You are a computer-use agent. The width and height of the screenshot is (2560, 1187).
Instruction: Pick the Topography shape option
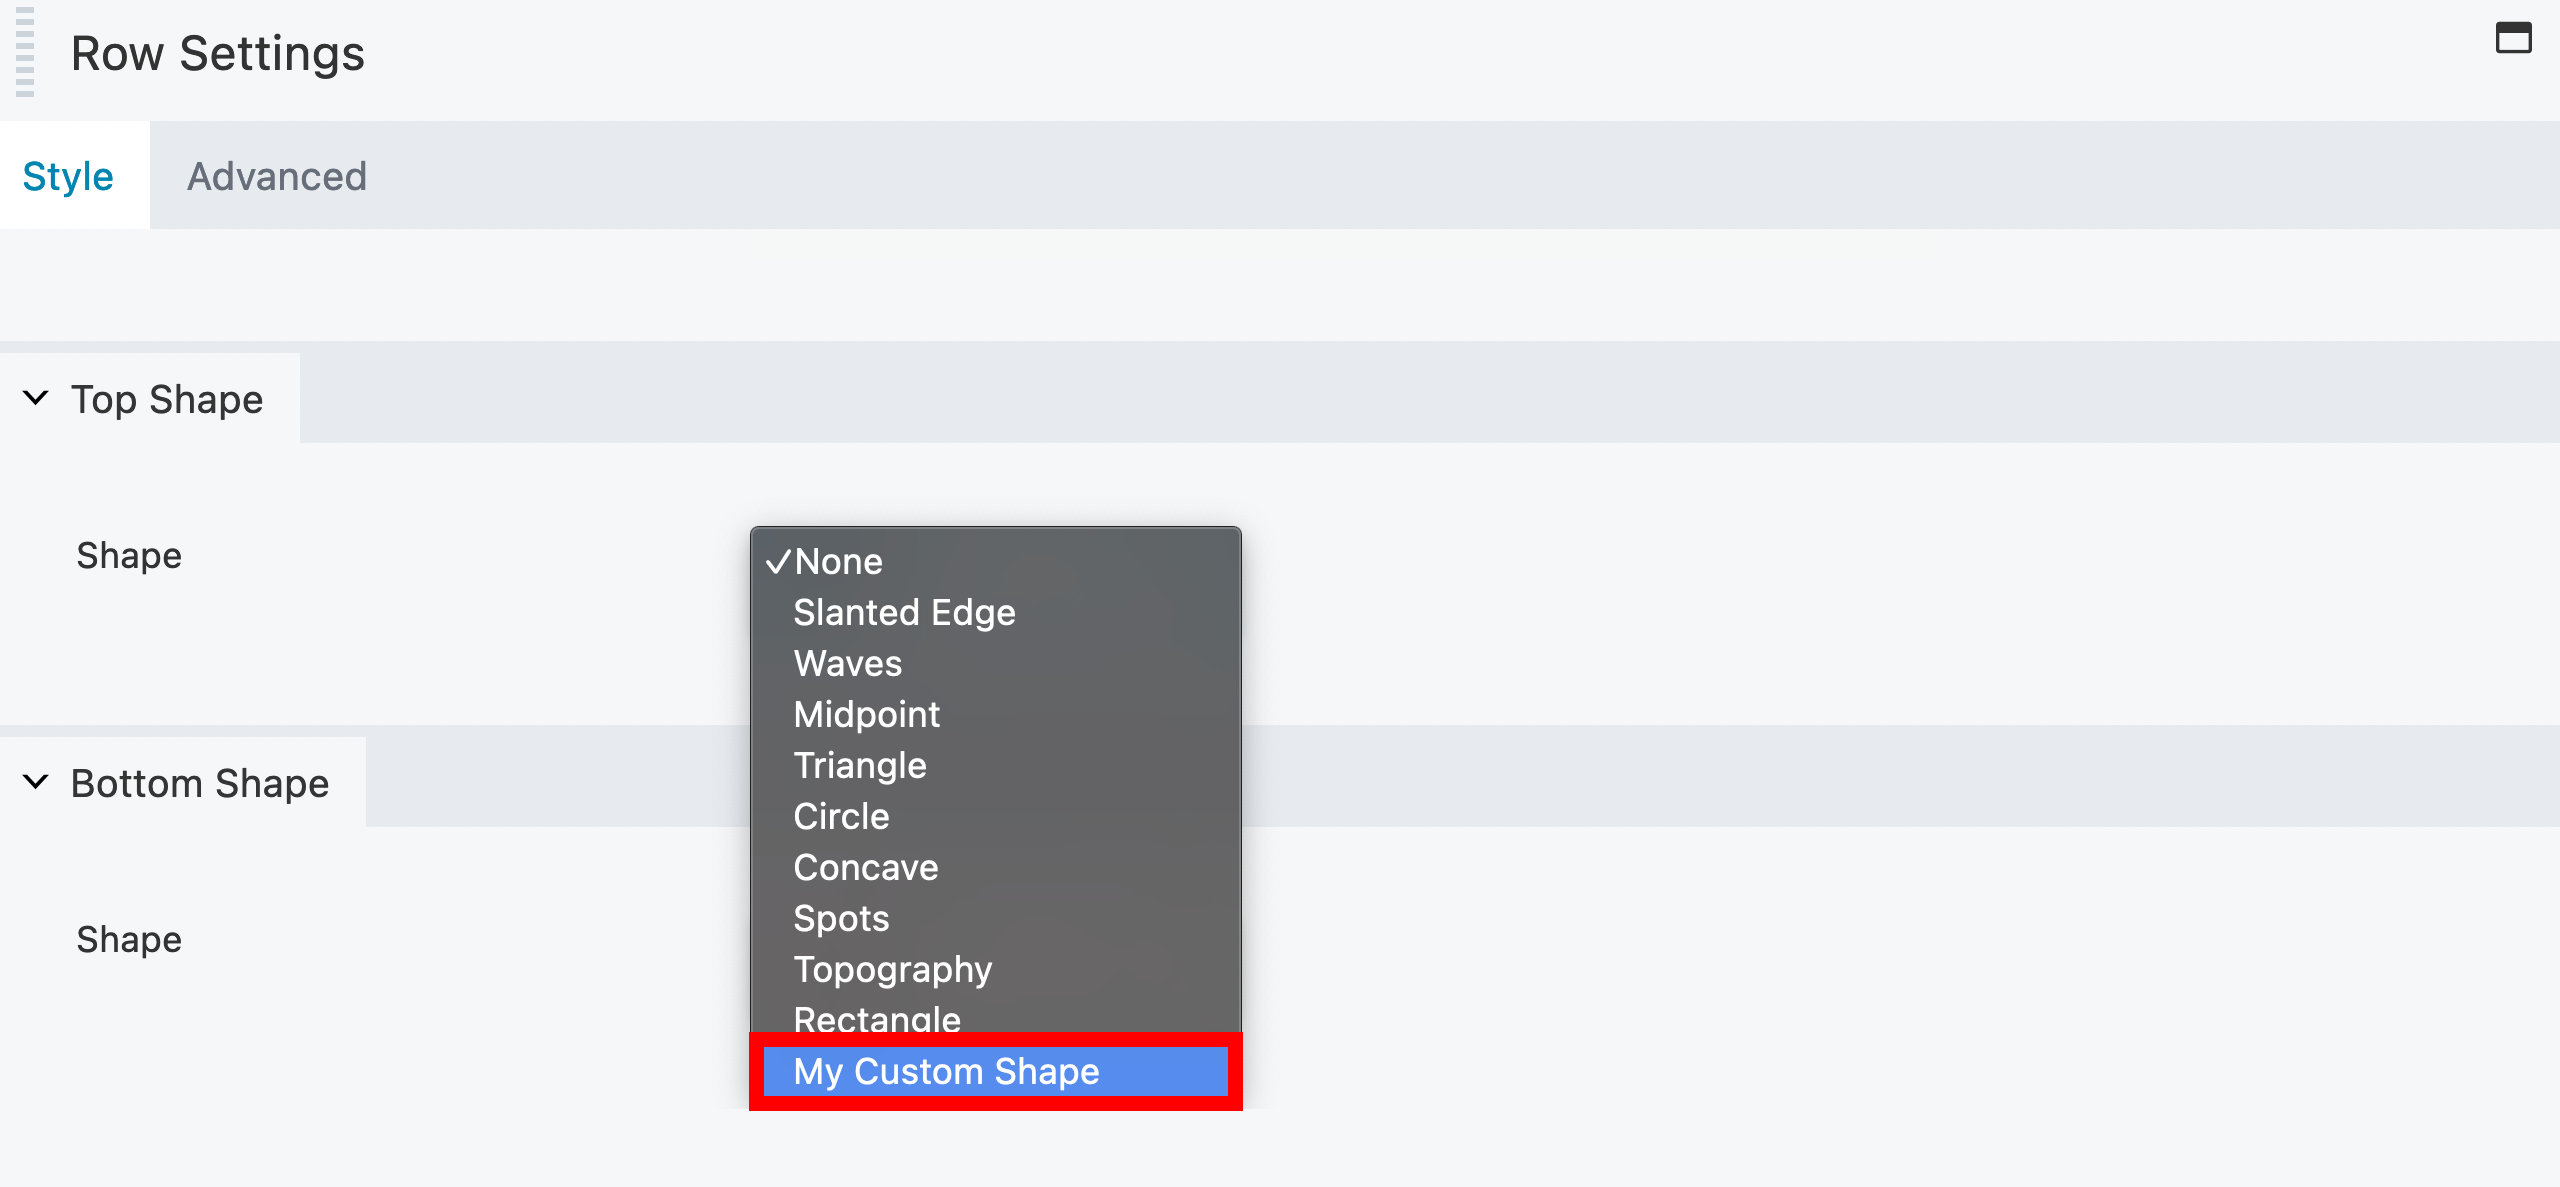[x=892, y=969]
